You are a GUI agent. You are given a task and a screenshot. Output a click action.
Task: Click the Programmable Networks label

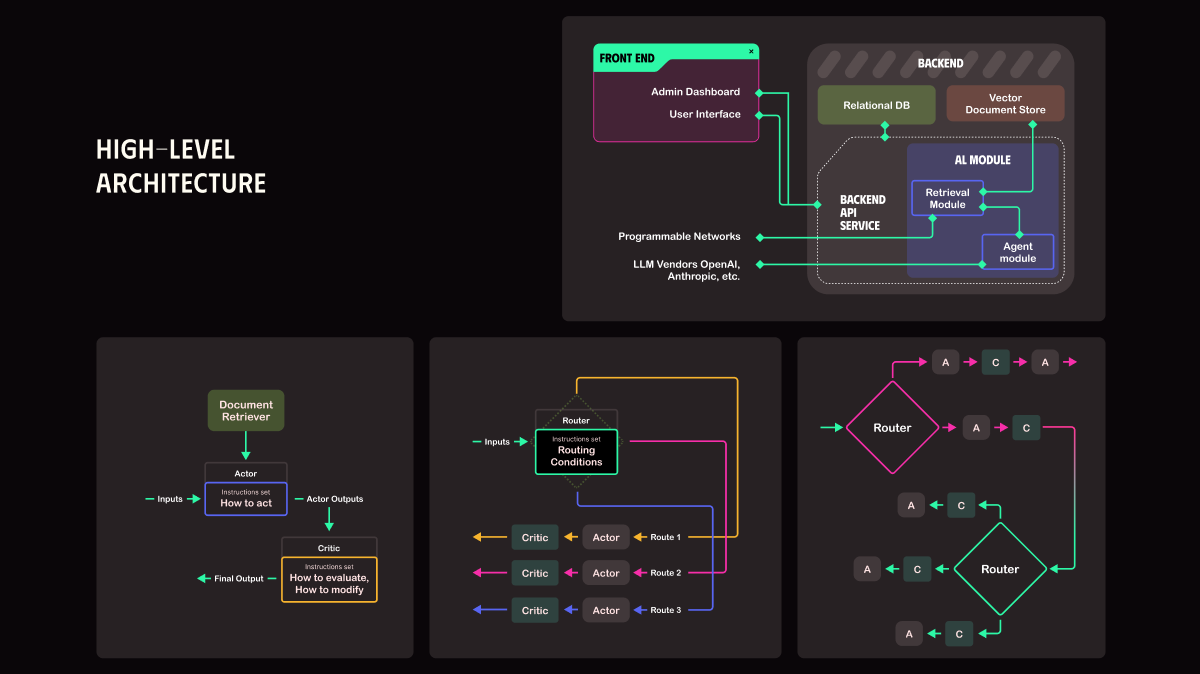coord(679,237)
